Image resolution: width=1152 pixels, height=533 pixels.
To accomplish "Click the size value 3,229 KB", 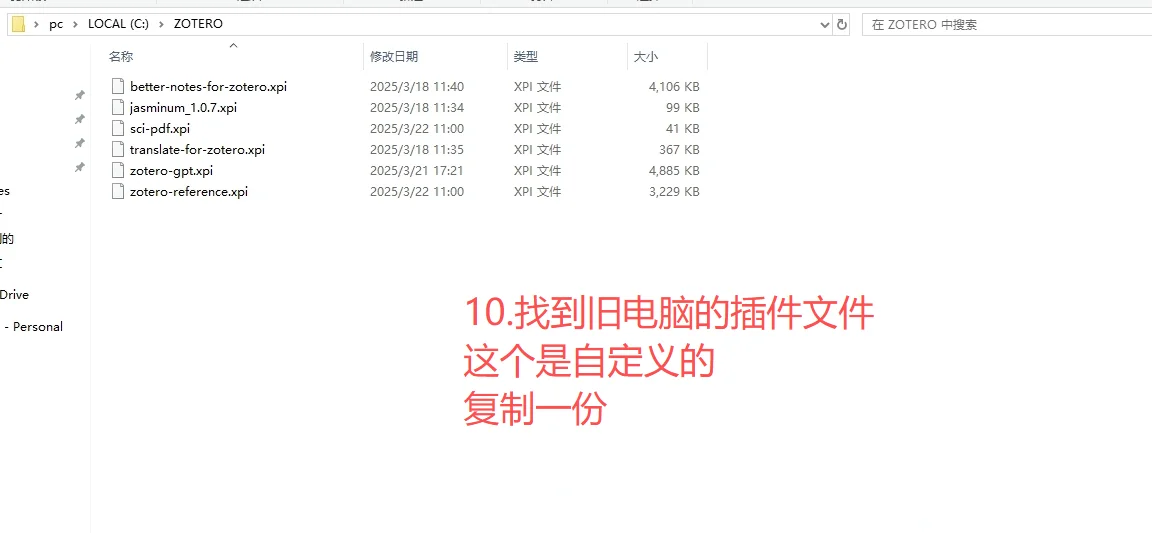I will point(674,192).
